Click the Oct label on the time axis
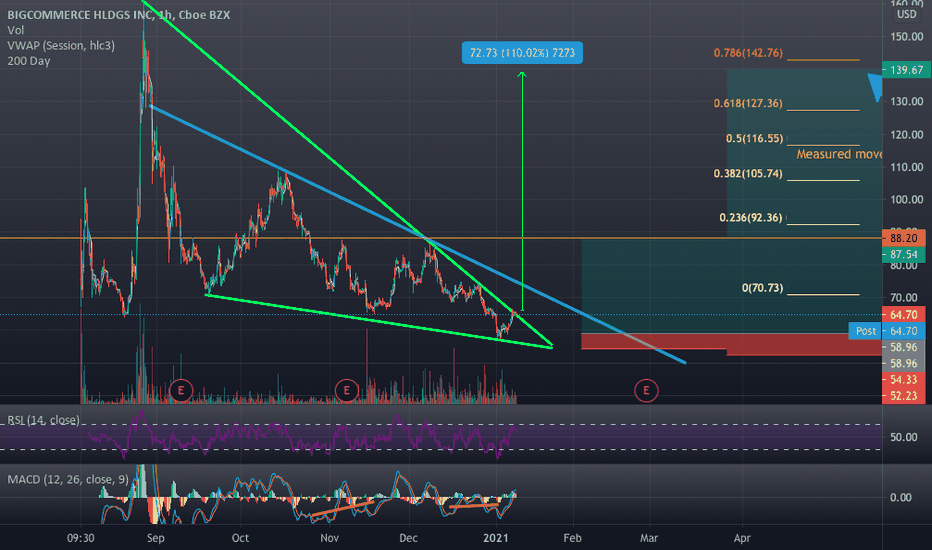 click(240, 538)
